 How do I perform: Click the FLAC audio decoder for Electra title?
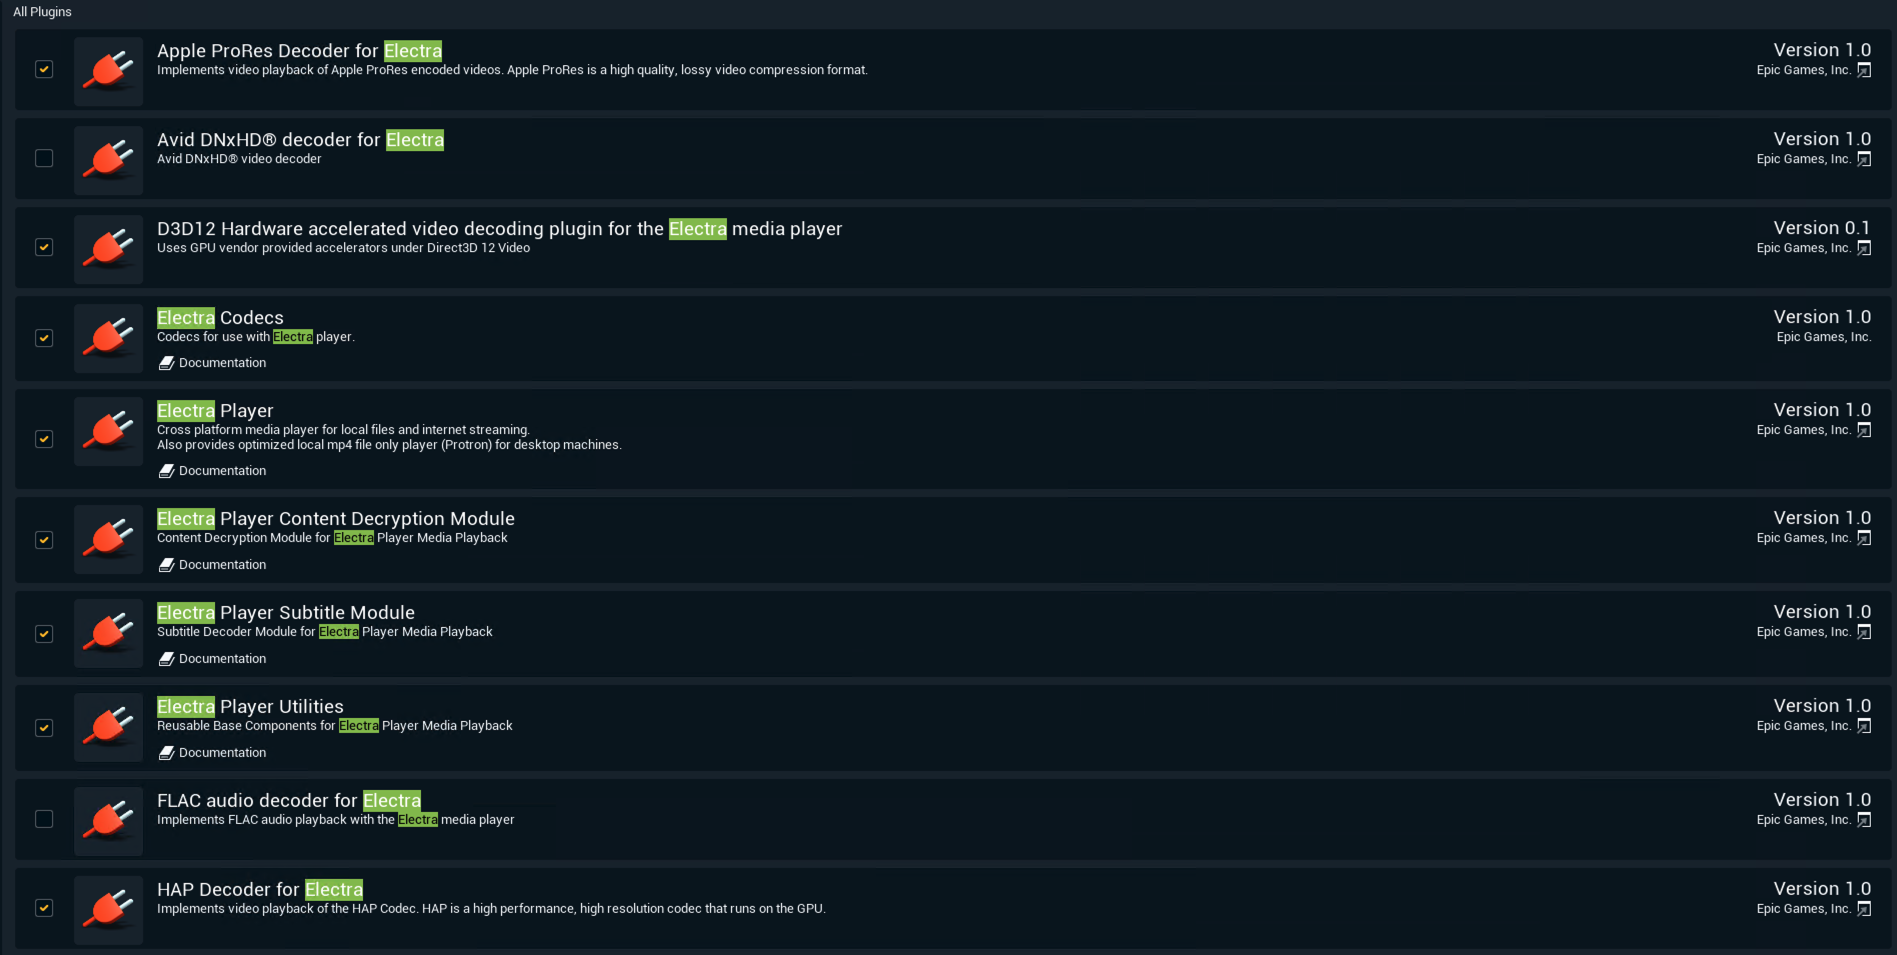coord(289,801)
